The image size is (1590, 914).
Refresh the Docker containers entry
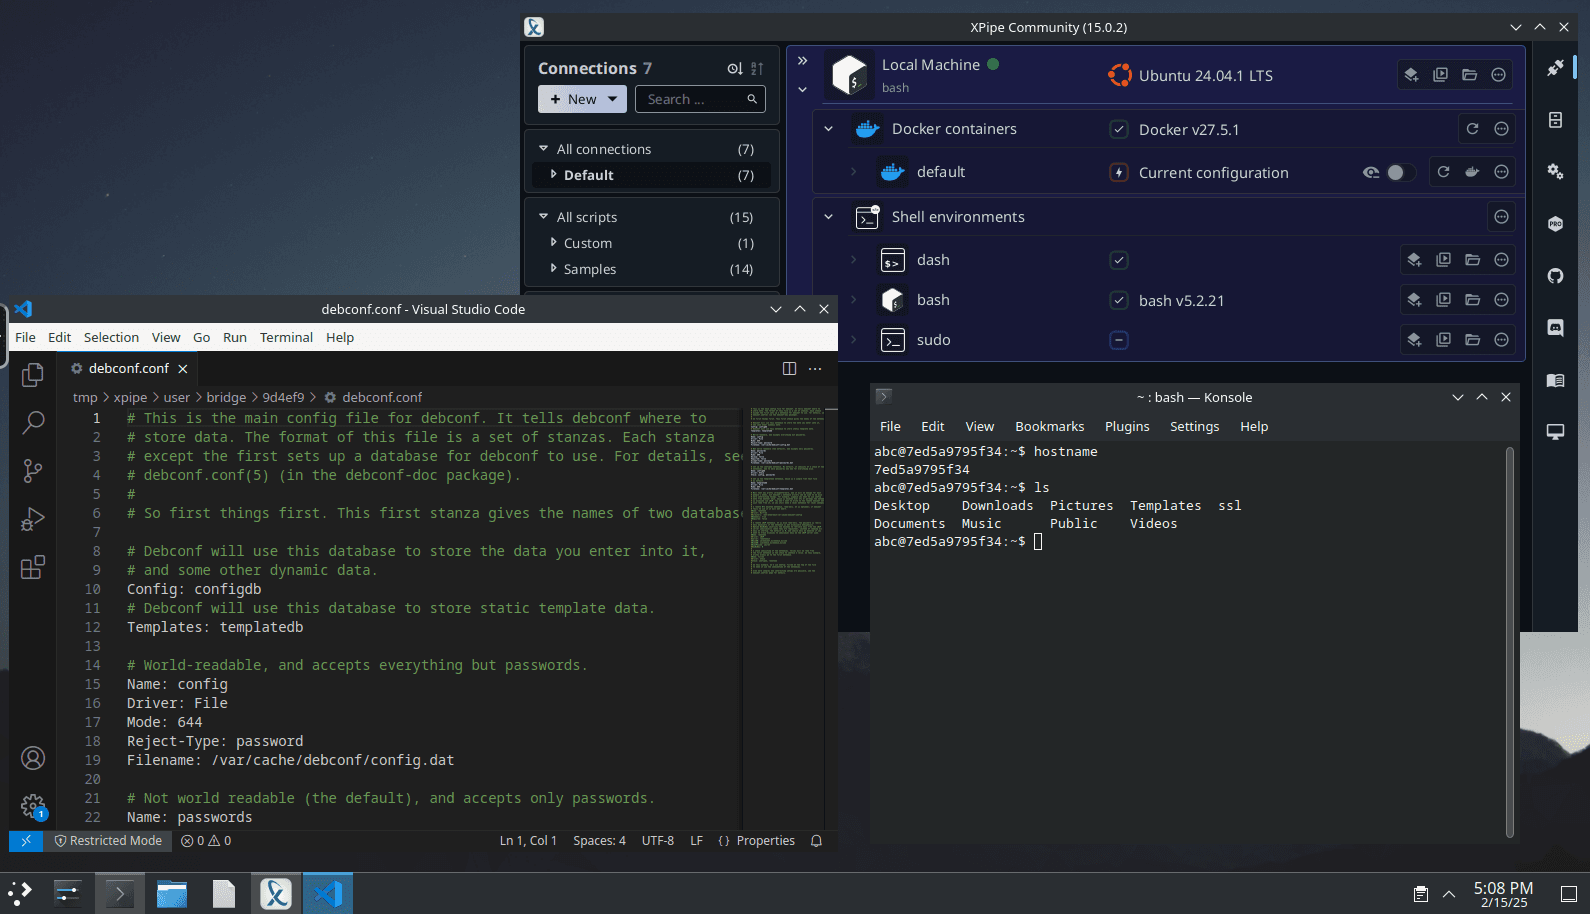pos(1472,129)
